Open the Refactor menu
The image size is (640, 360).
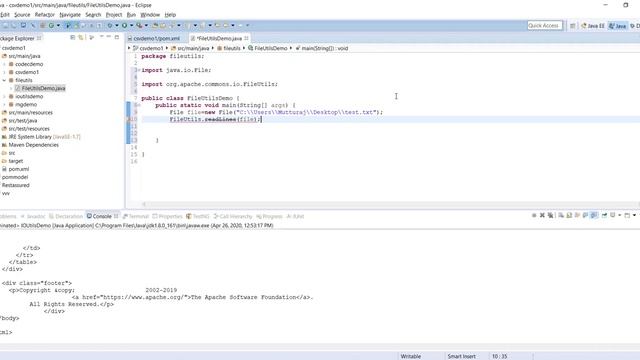click(x=44, y=15)
